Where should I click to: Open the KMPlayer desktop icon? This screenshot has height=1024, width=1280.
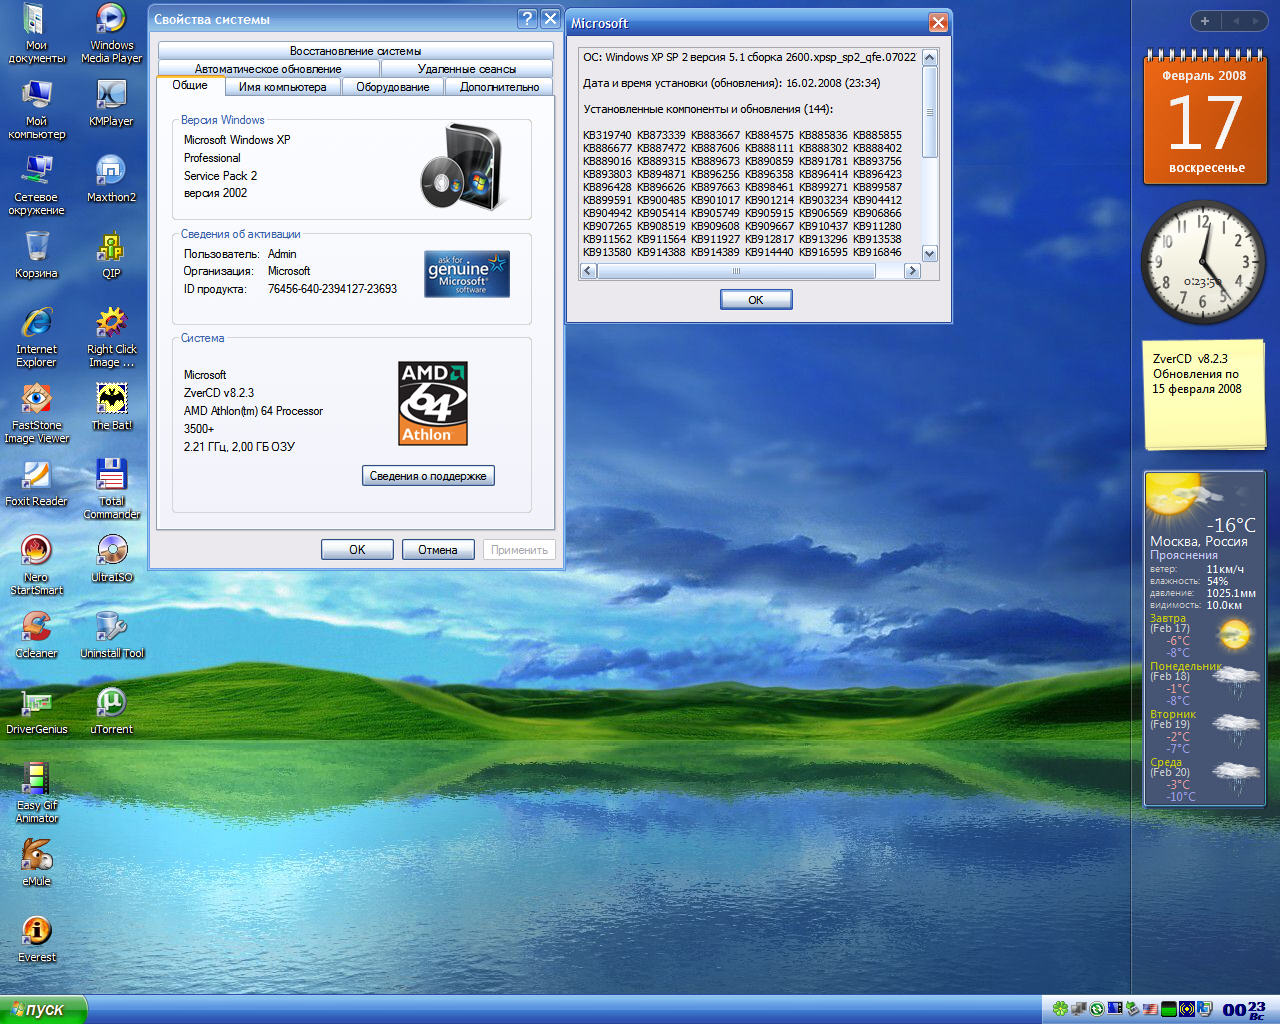[111, 97]
